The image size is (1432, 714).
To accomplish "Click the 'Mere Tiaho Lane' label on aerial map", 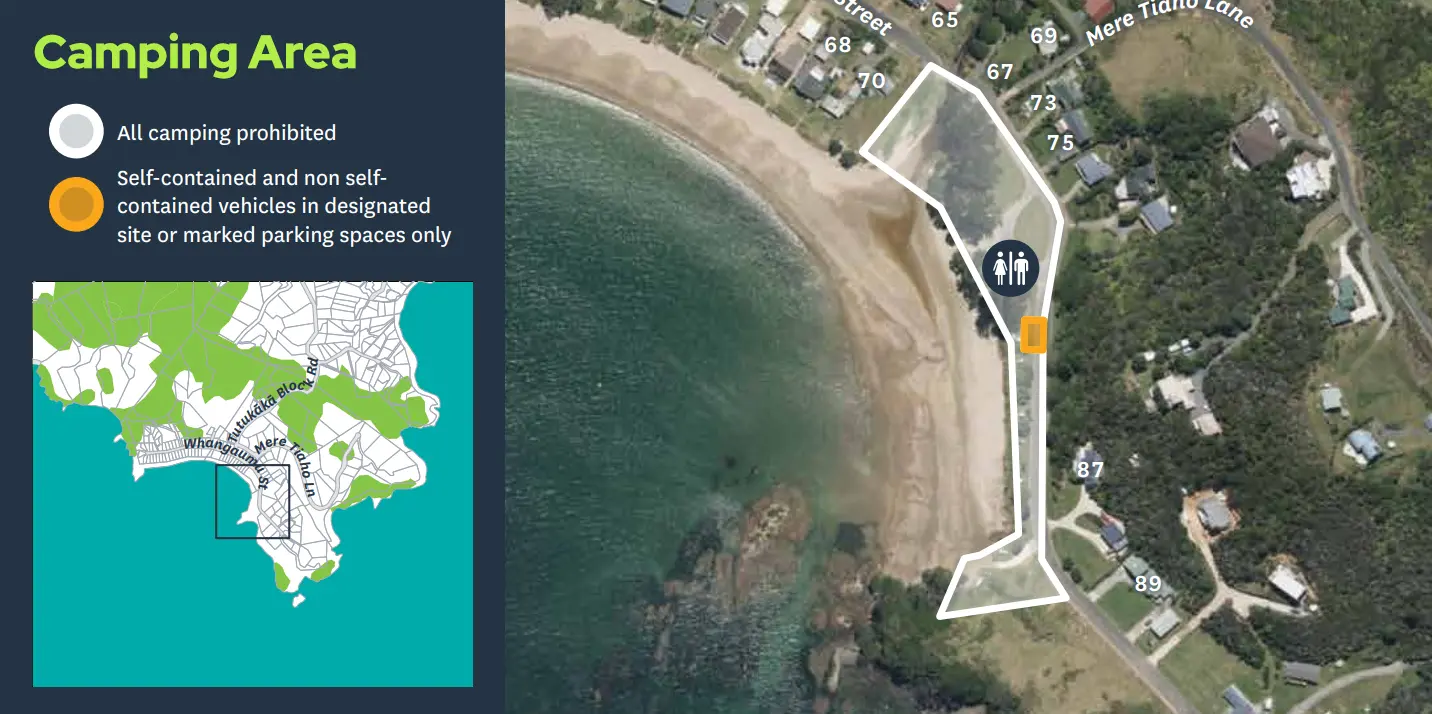I will (x=1168, y=19).
